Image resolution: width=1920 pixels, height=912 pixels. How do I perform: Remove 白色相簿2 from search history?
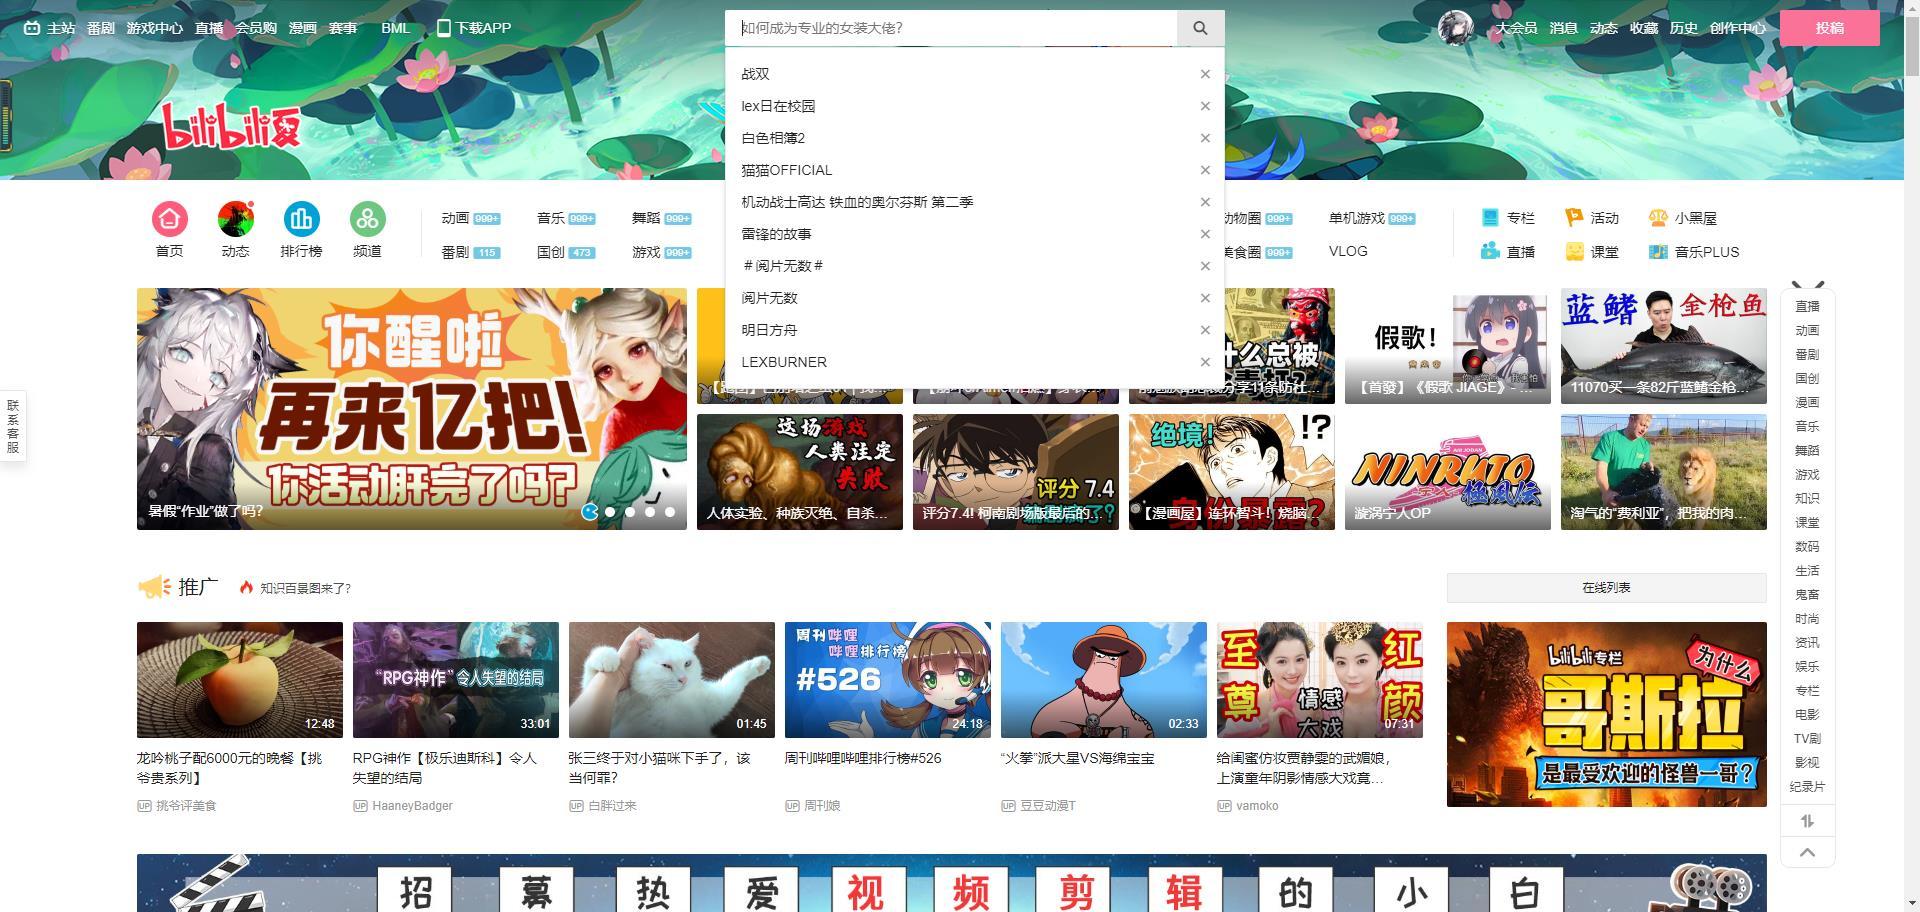(1205, 138)
